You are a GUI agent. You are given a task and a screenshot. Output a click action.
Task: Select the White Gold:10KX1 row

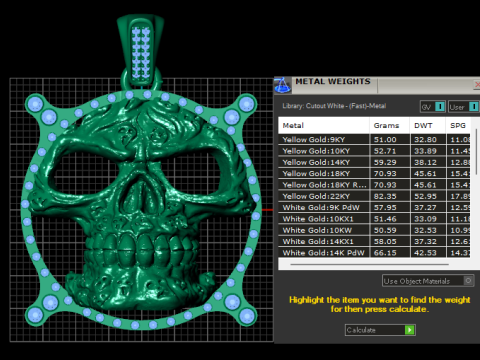[374, 219]
